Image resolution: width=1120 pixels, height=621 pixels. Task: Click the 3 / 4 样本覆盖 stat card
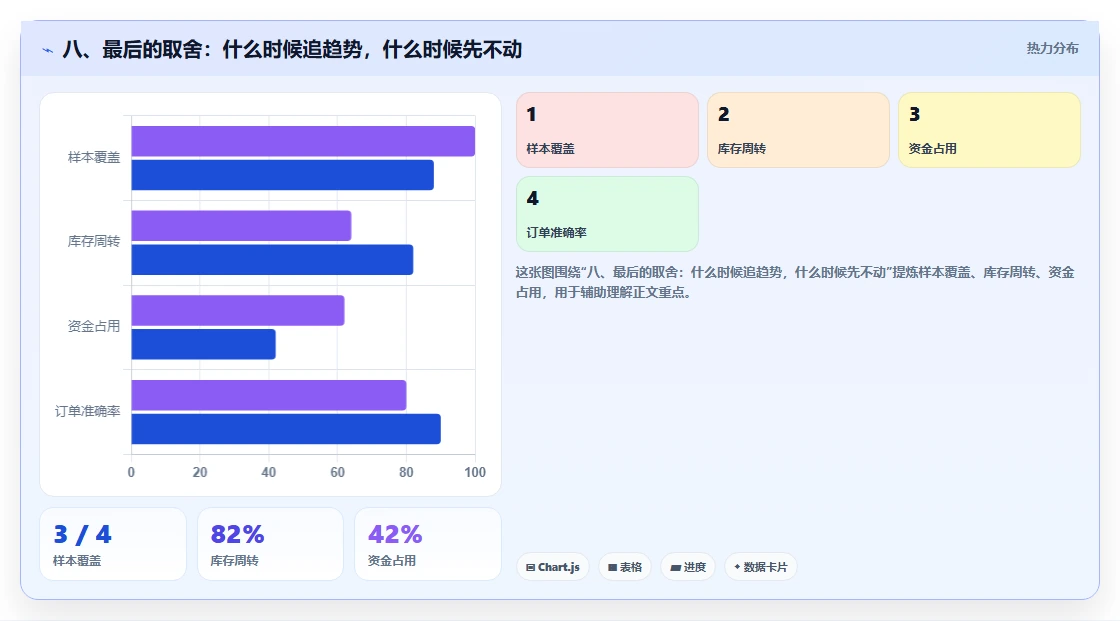pyautogui.click(x=113, y=544)
